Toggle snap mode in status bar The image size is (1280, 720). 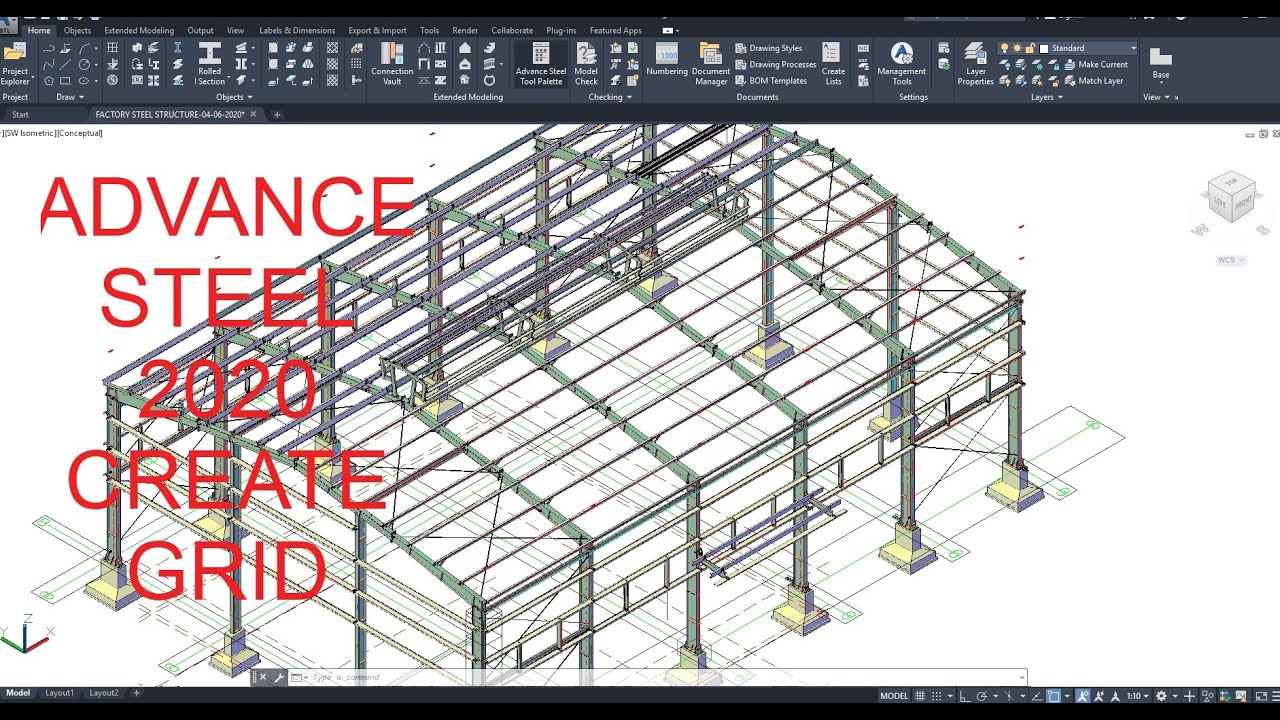[935, 695]
